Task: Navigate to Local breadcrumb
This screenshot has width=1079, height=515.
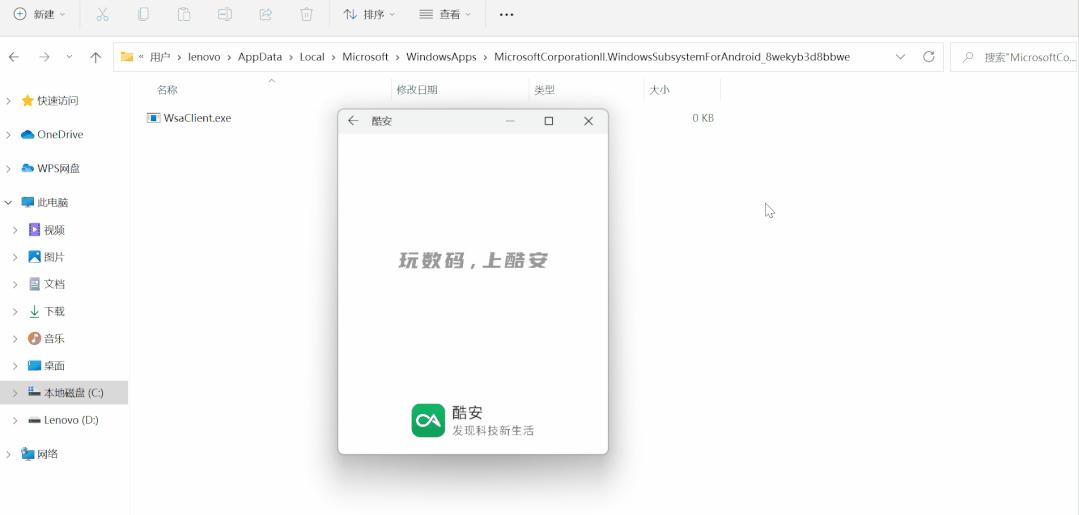Action: tap(312, 57)
